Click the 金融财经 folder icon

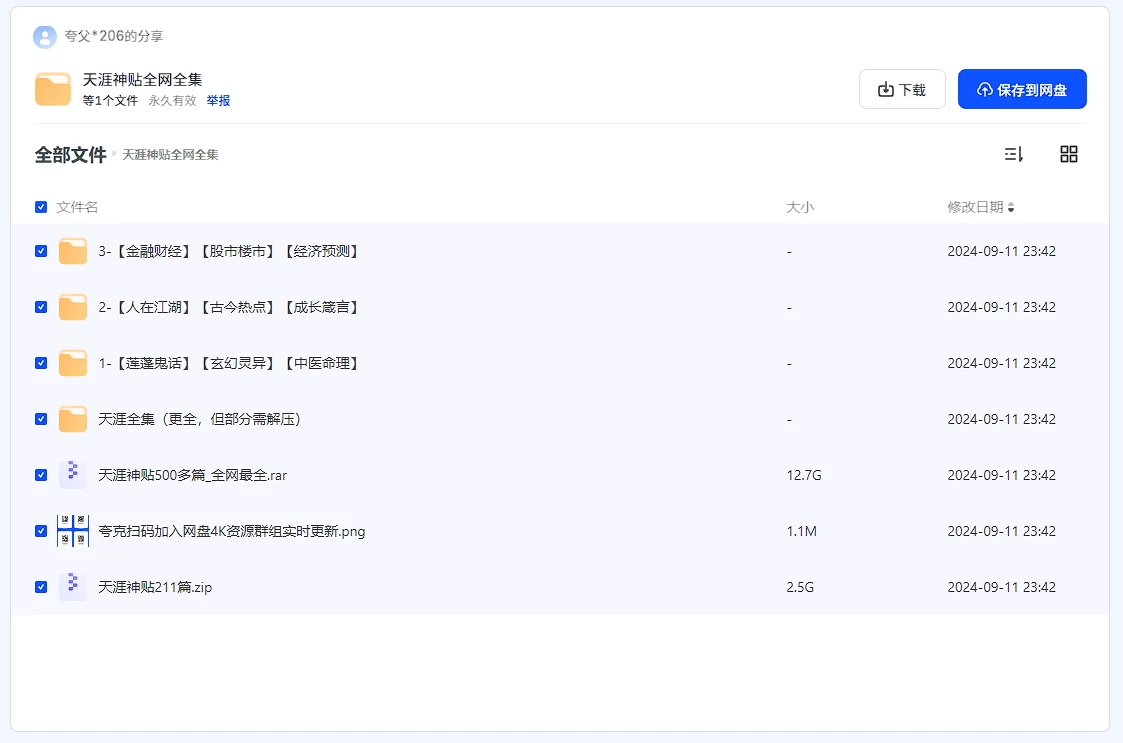pos(73,251)
